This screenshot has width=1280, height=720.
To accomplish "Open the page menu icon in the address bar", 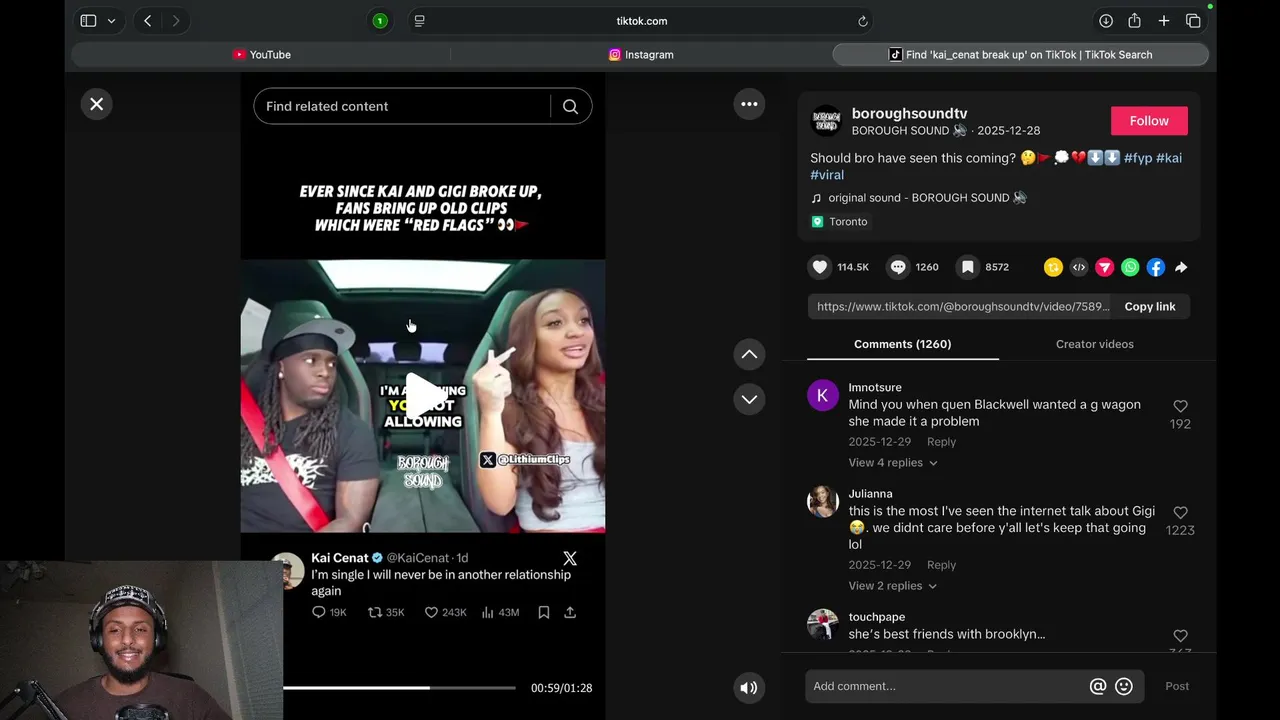I will (419, 21).
